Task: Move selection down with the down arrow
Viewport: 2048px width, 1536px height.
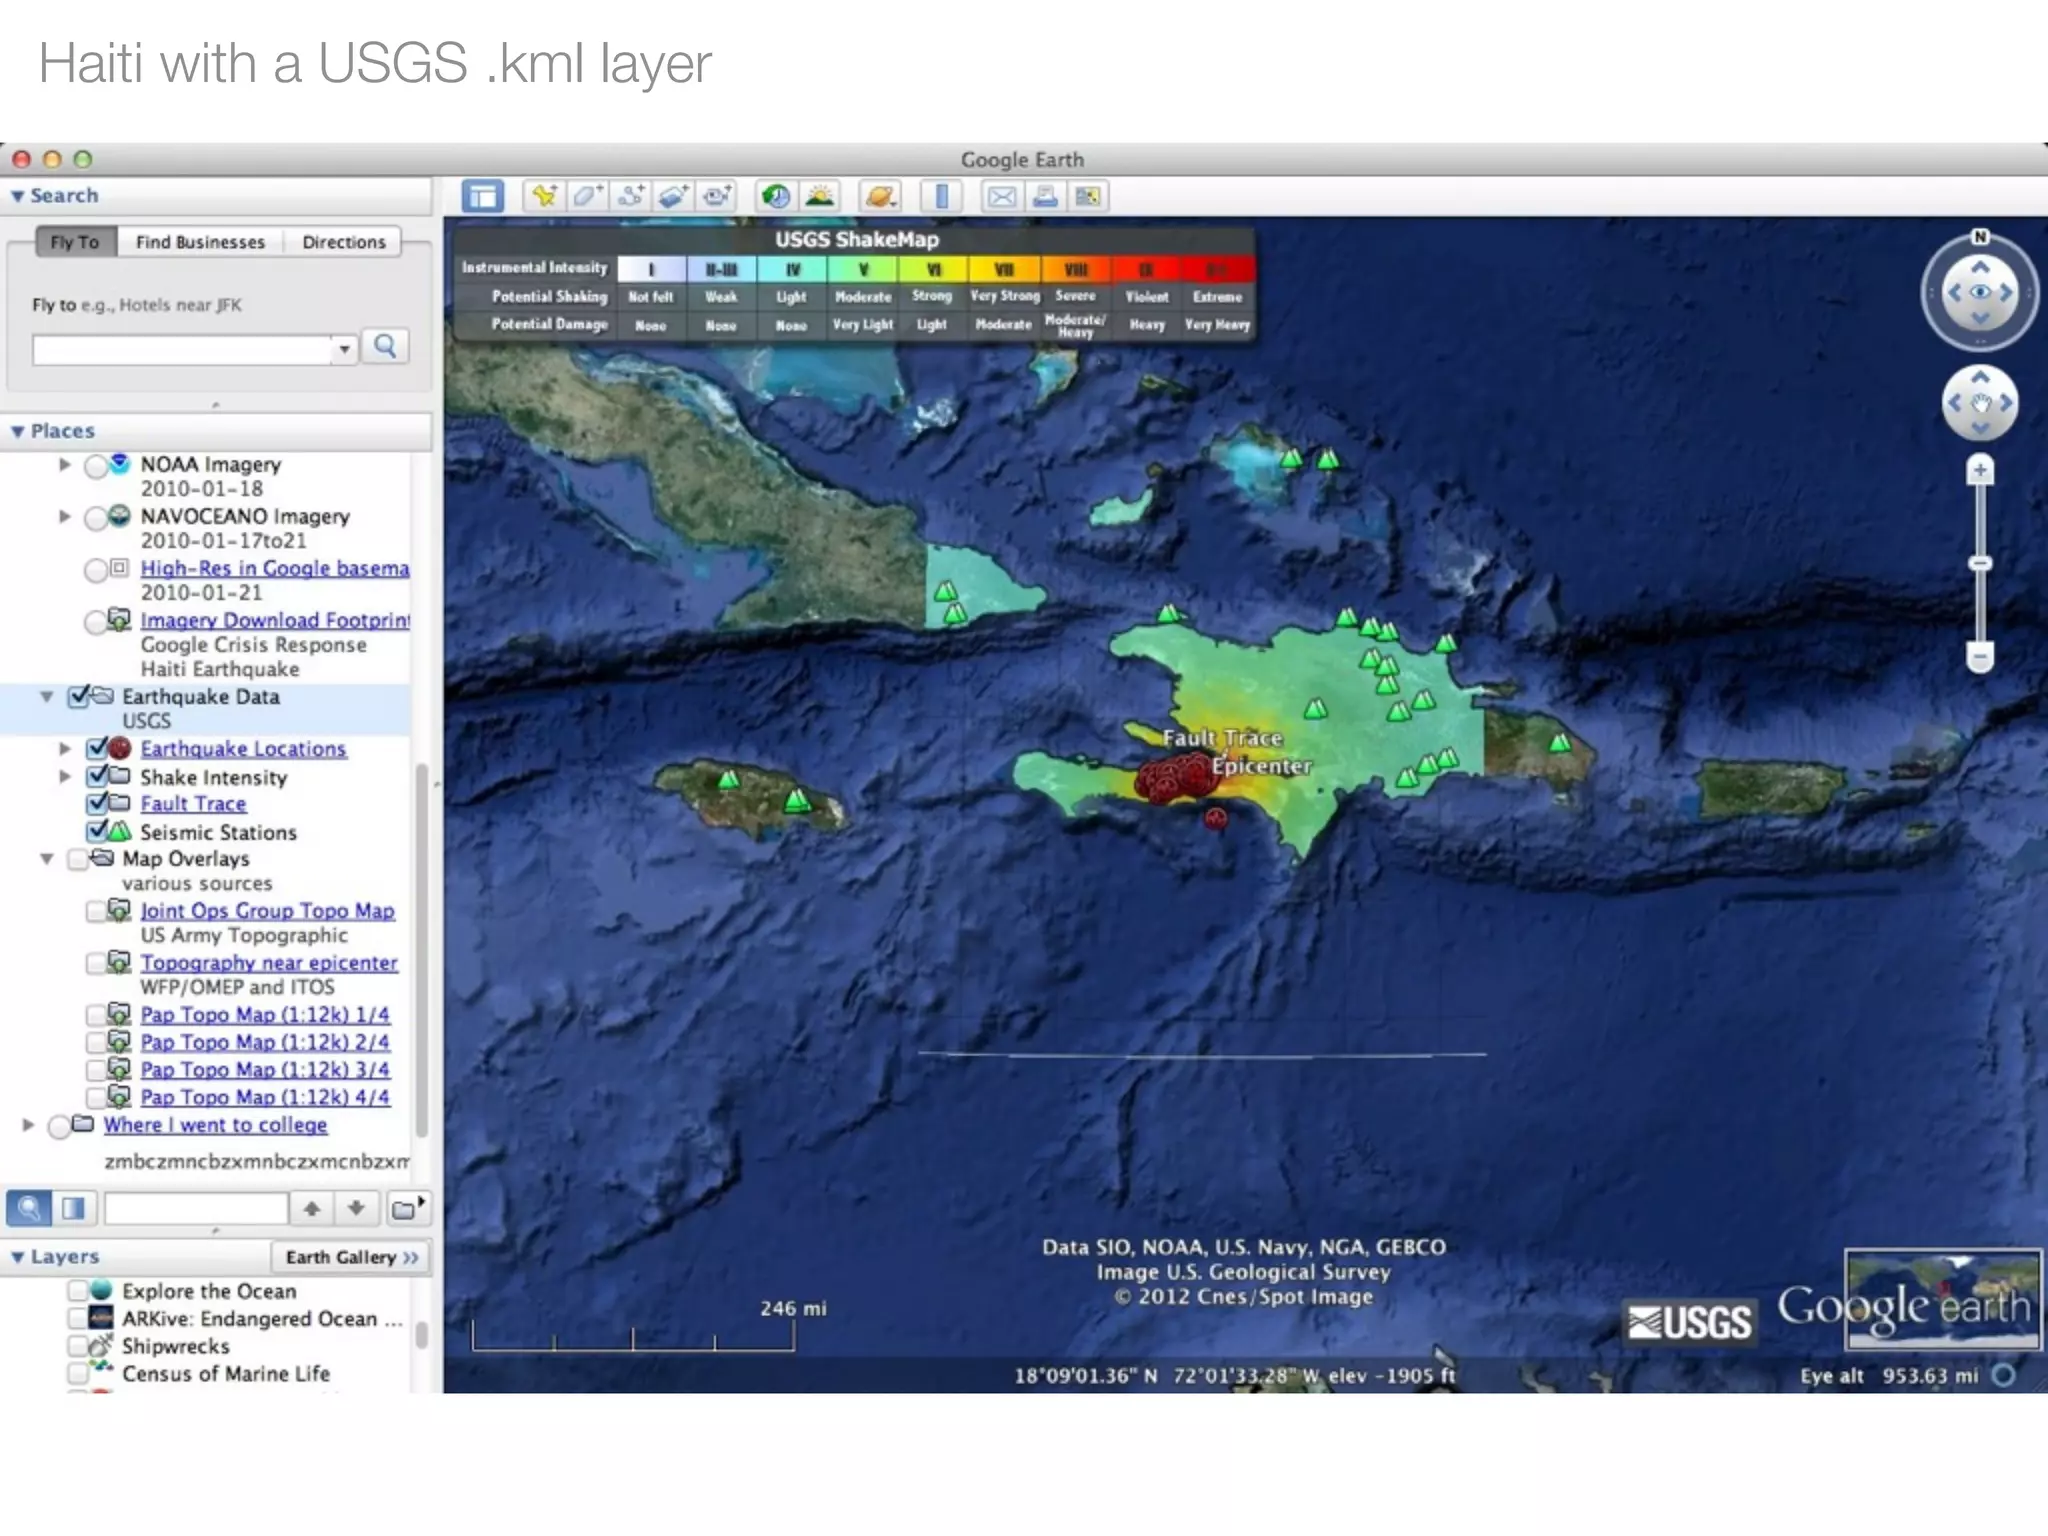Action: (x=356, y=1208)
